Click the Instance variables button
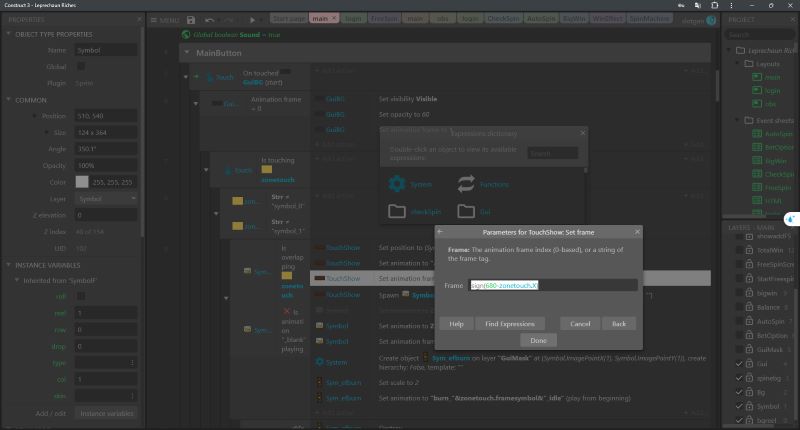 [x=106, y=413]
